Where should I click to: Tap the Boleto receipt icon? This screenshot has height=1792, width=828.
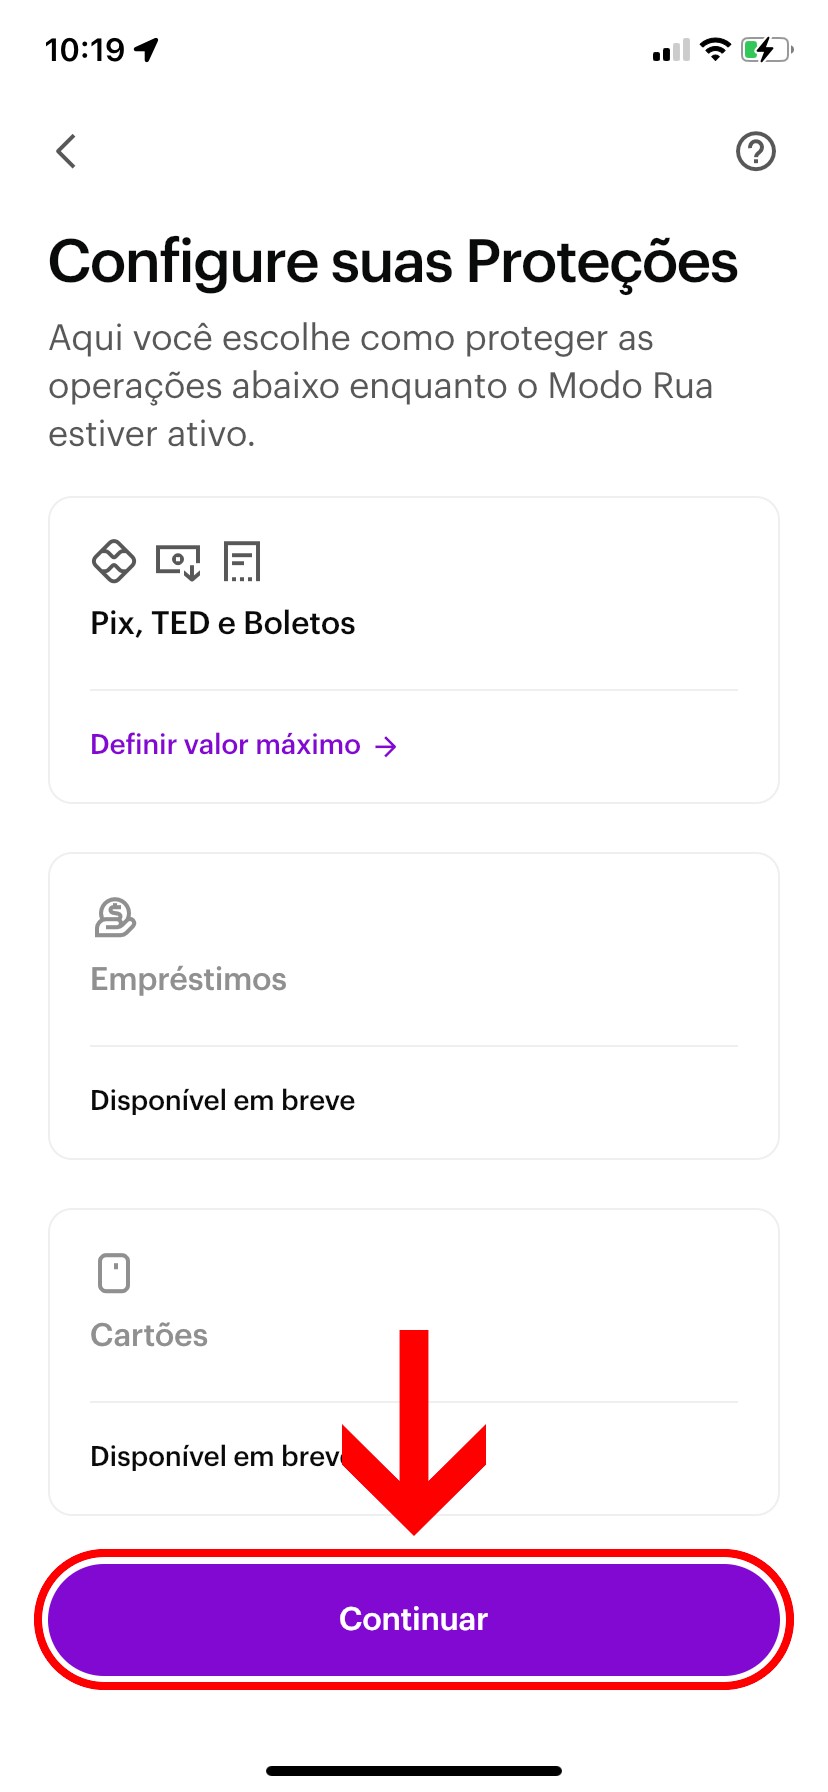point(242,562)
